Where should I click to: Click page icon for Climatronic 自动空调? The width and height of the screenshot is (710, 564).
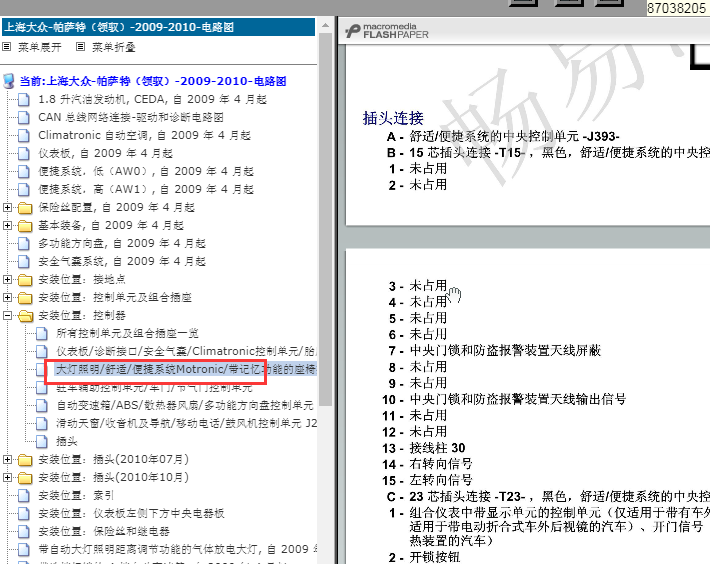[x=24, y=135]
